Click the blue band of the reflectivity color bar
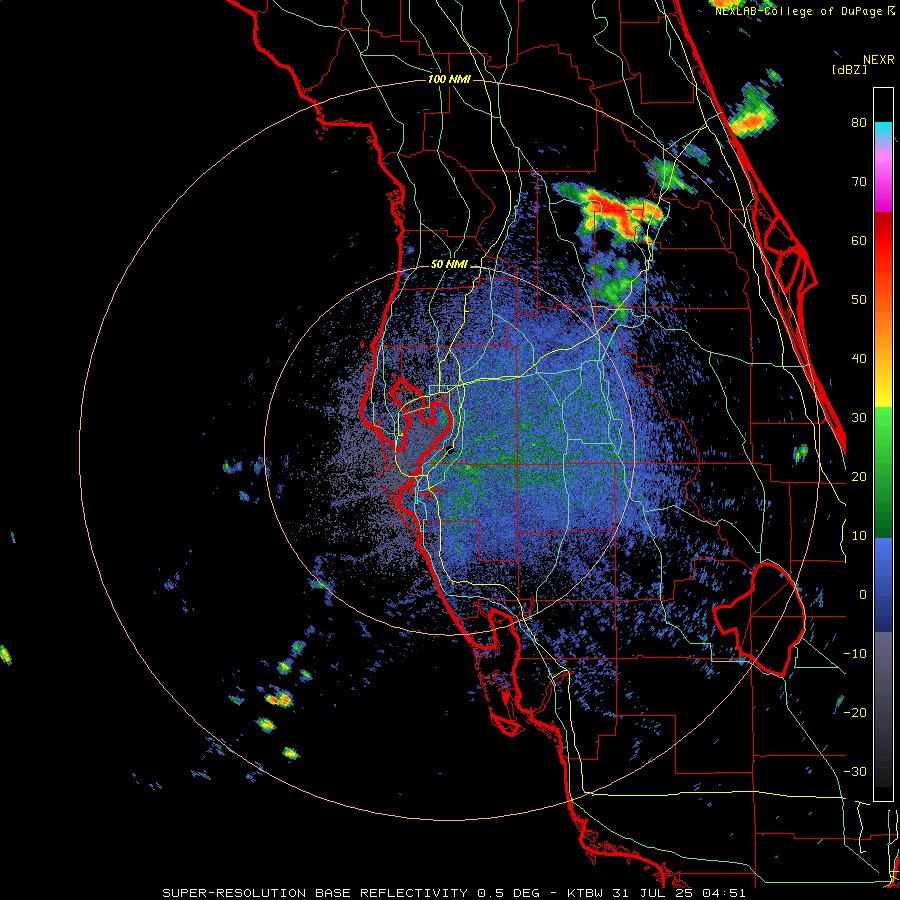 [x=883, y=584]
